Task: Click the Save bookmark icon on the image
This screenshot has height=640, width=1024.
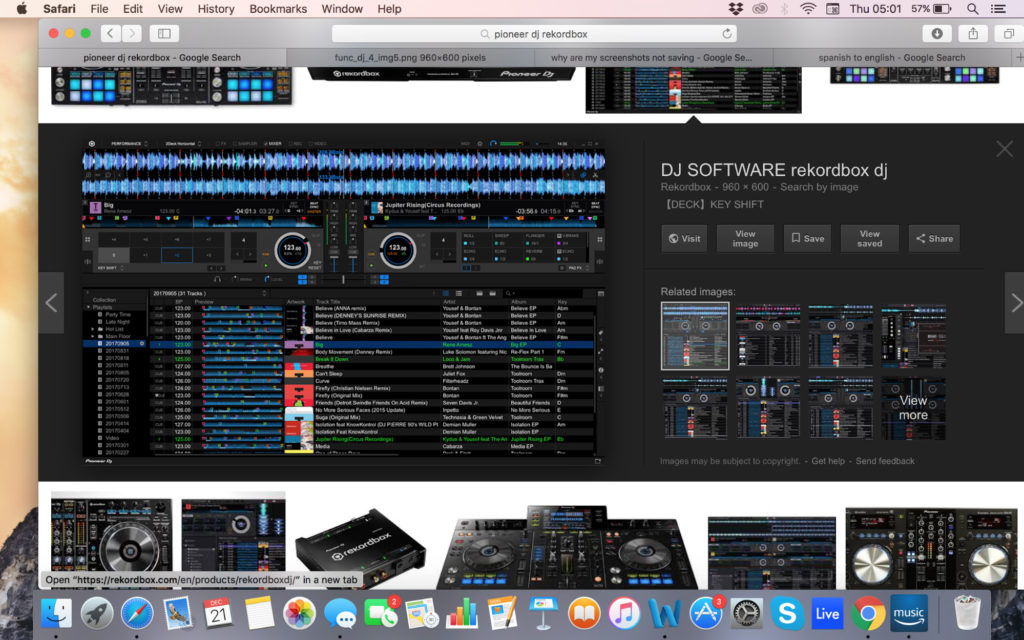Action: (x=806, y=238)
